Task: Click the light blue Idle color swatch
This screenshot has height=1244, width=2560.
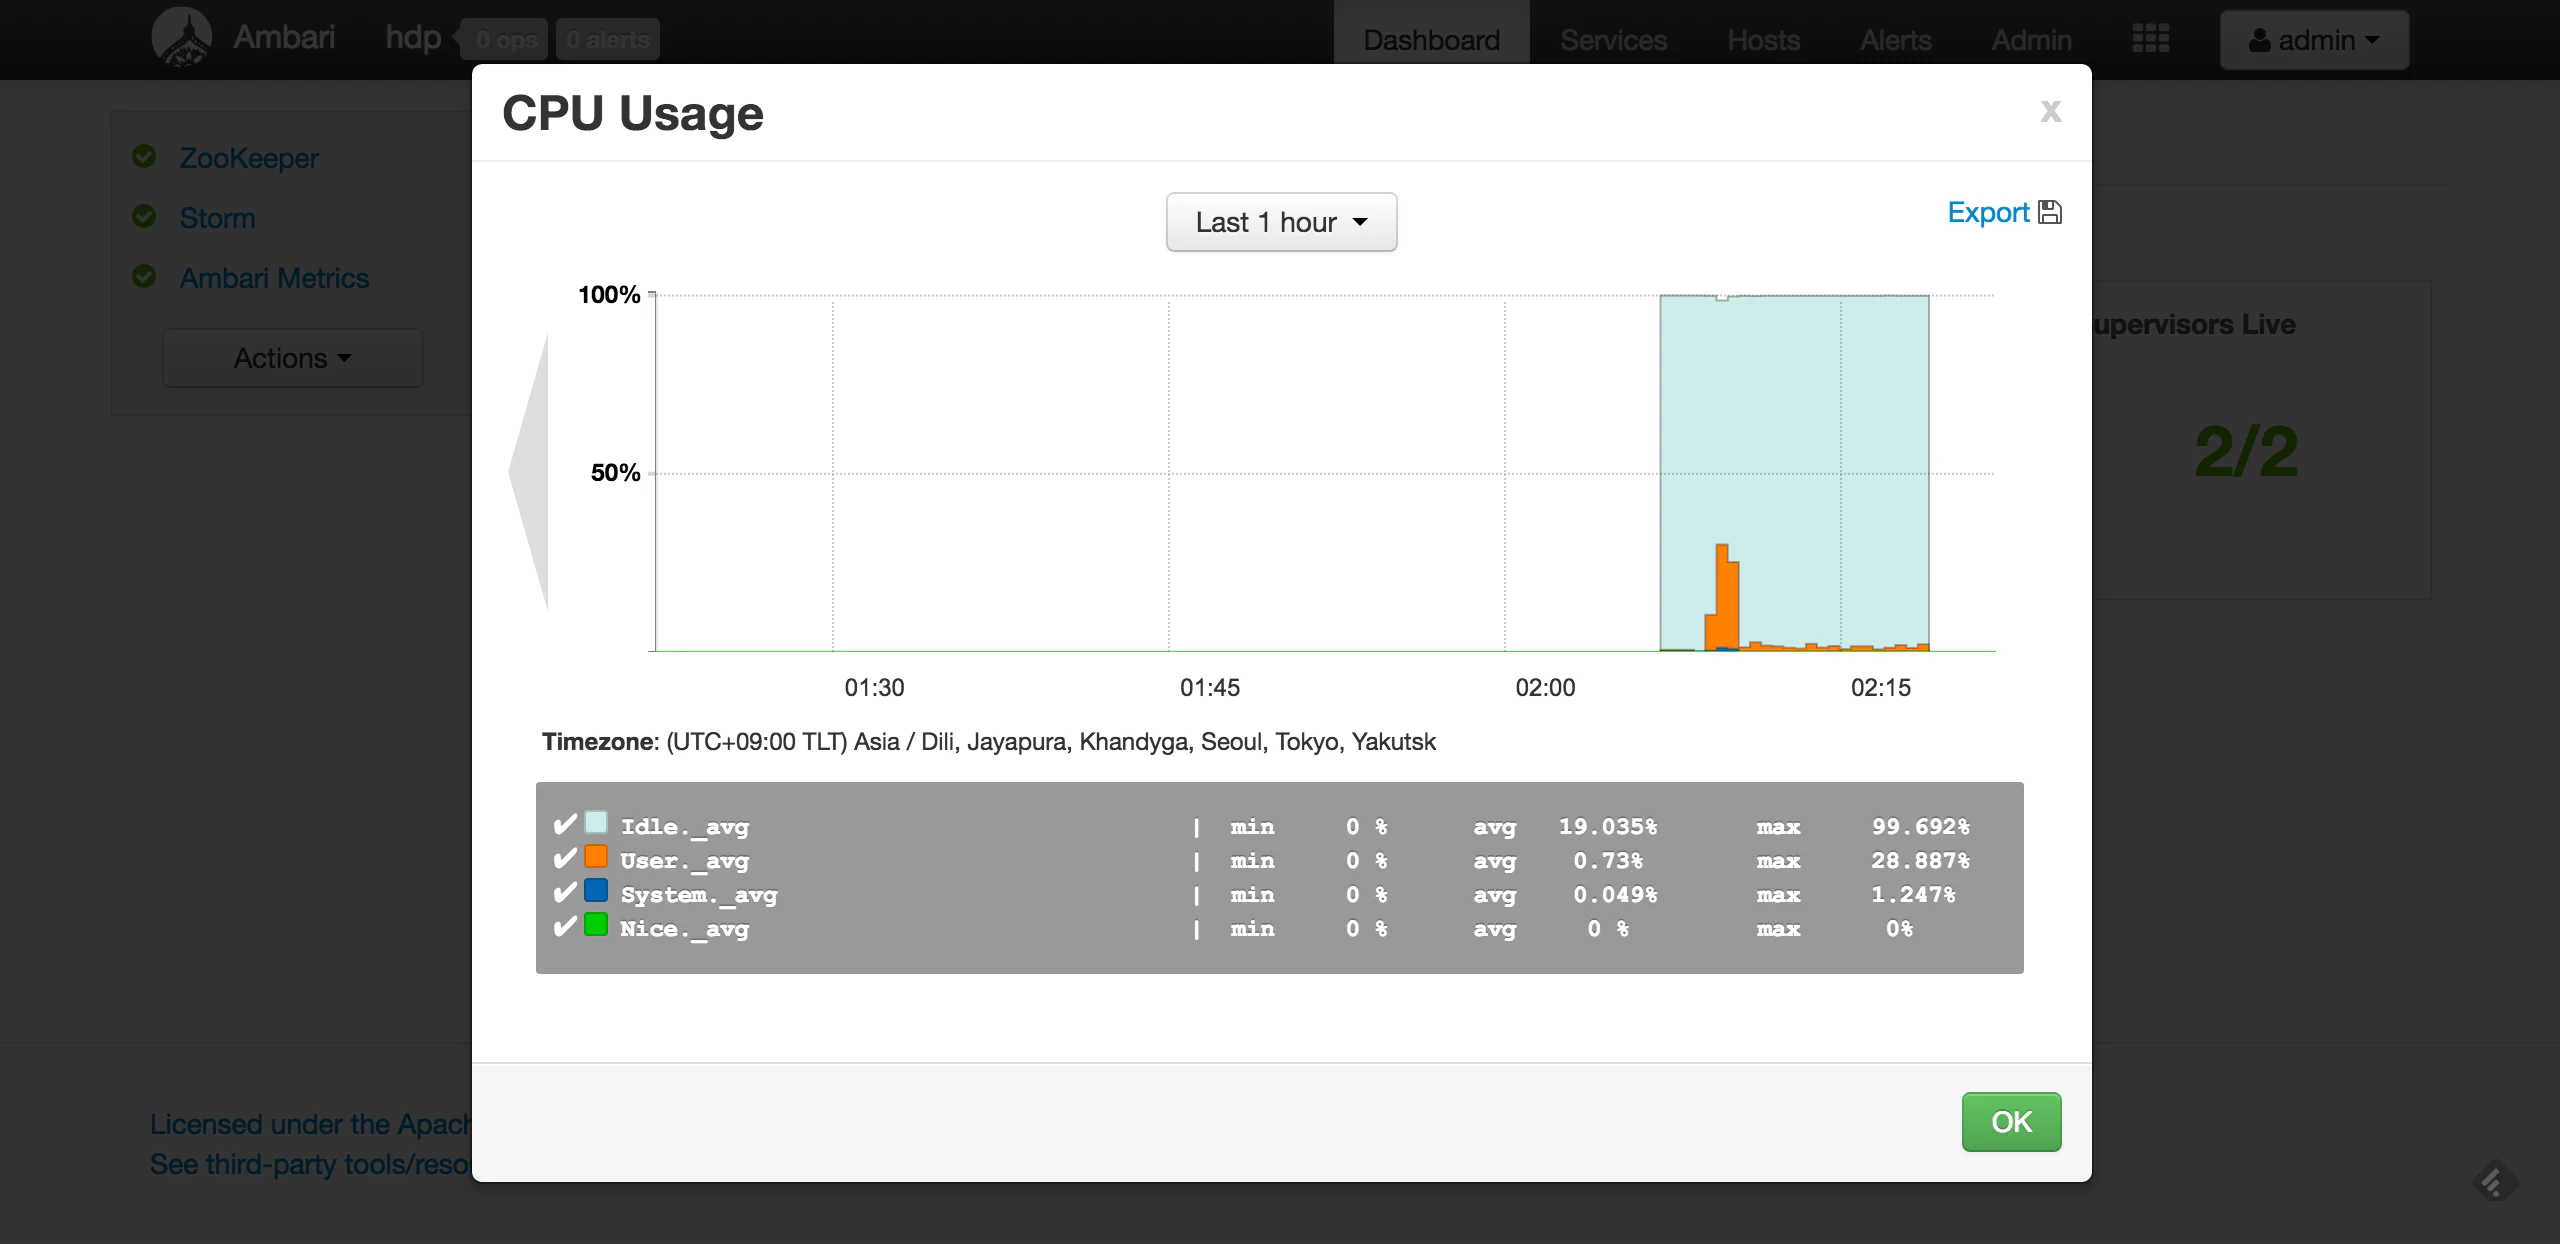Action: pos(596,822)
